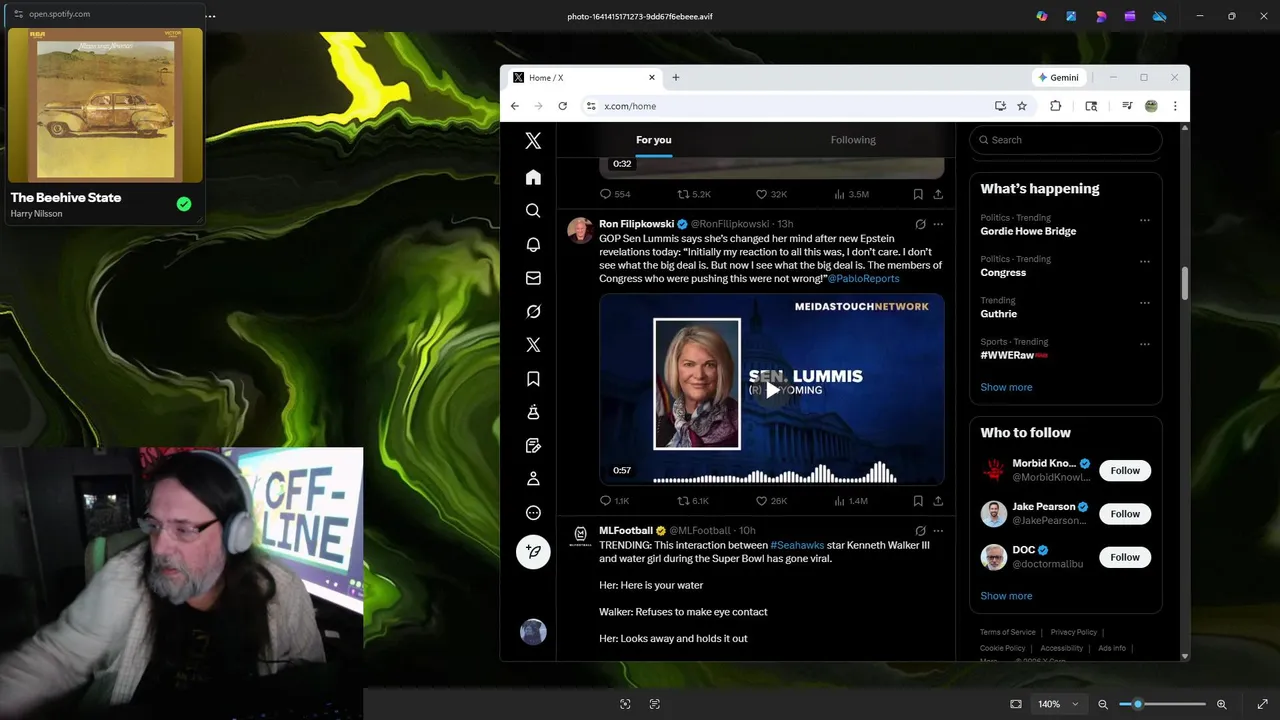This screenshot has height=720, width=1280.
Task: Bookmark the Ron Filipkowski post
Action: [918, 501]
